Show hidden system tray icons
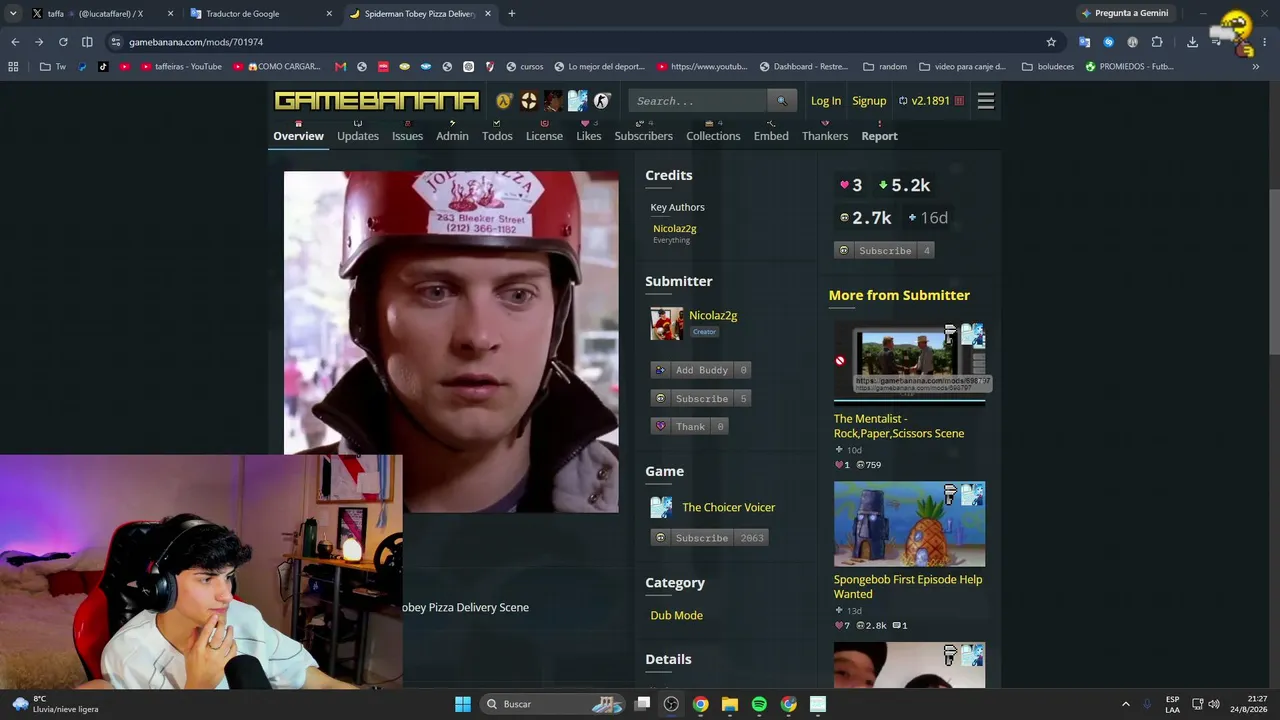Viewport: 1280px width, 720px height. pyautogui.click(x=1125, y=704)
